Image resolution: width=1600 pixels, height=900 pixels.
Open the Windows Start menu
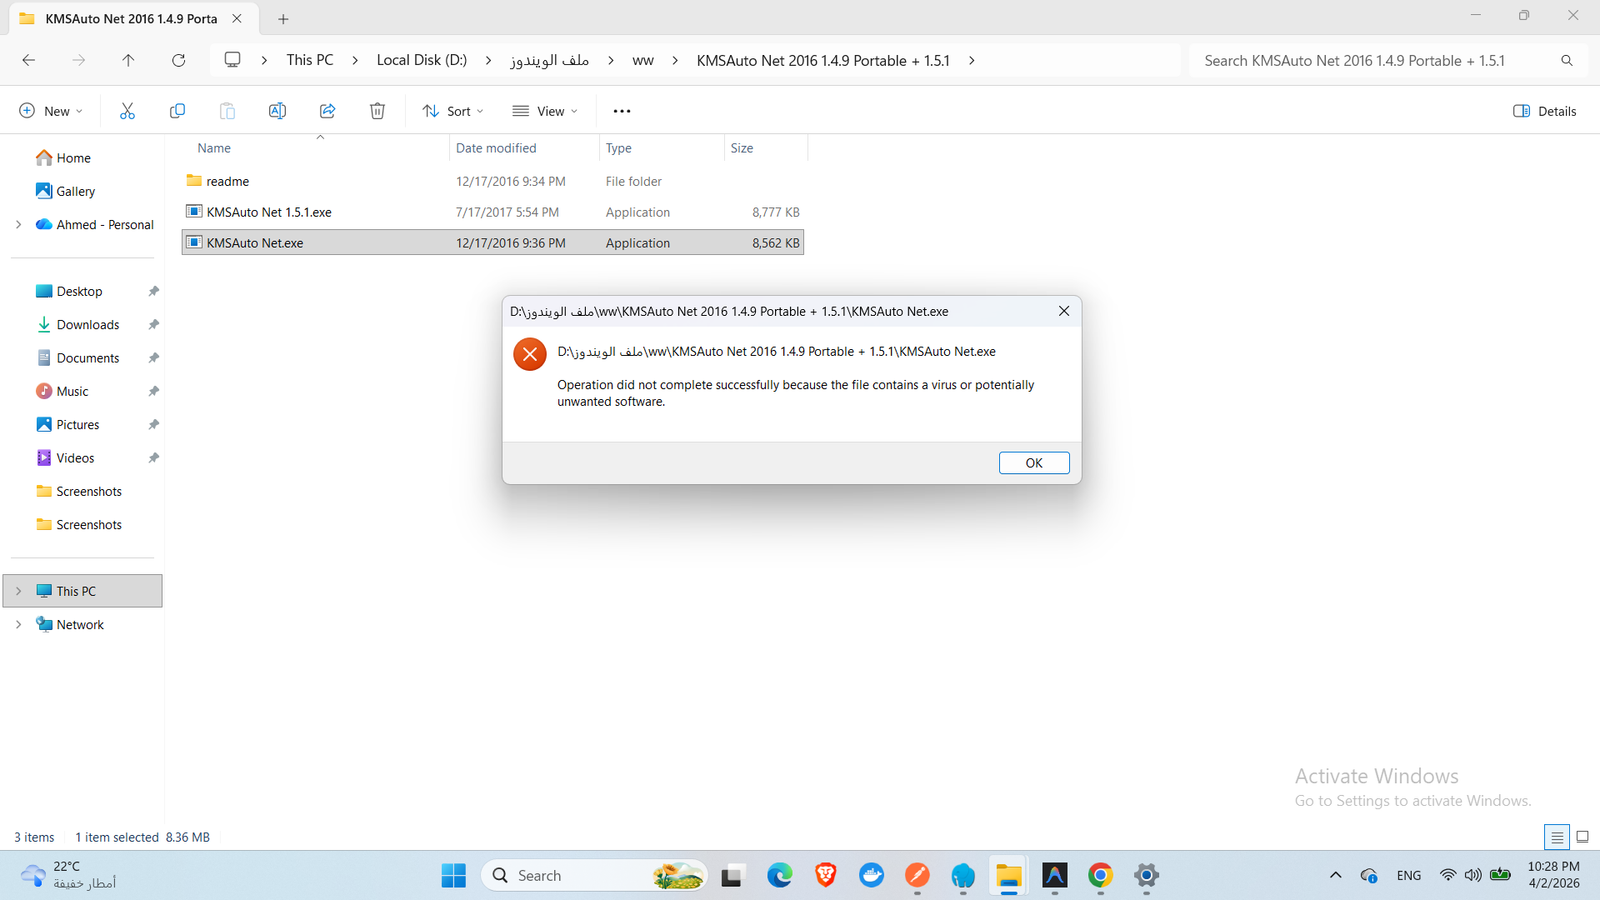click(454, 876)
